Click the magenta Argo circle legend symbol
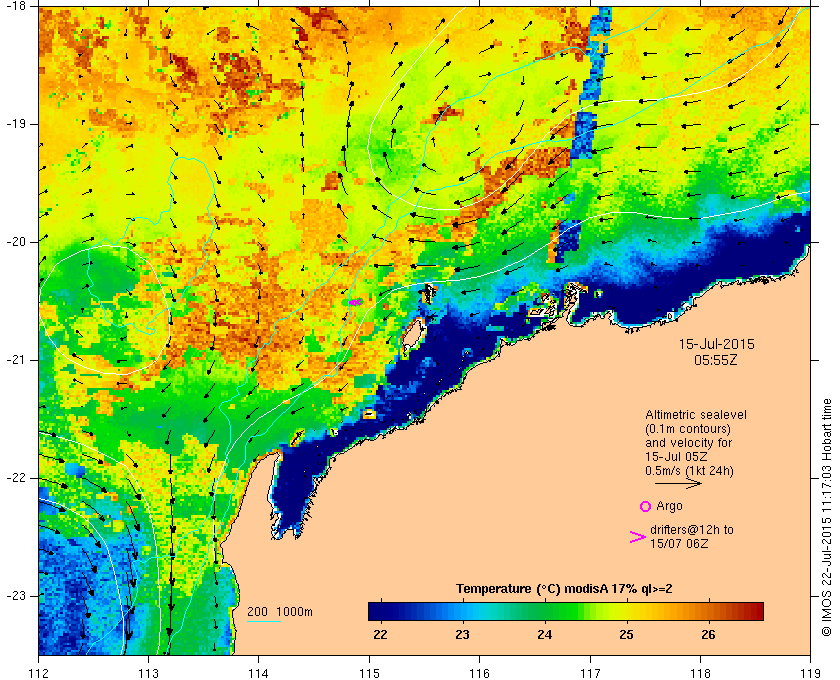Viewport: 840px width, 680px height. (x=645, y=506)
